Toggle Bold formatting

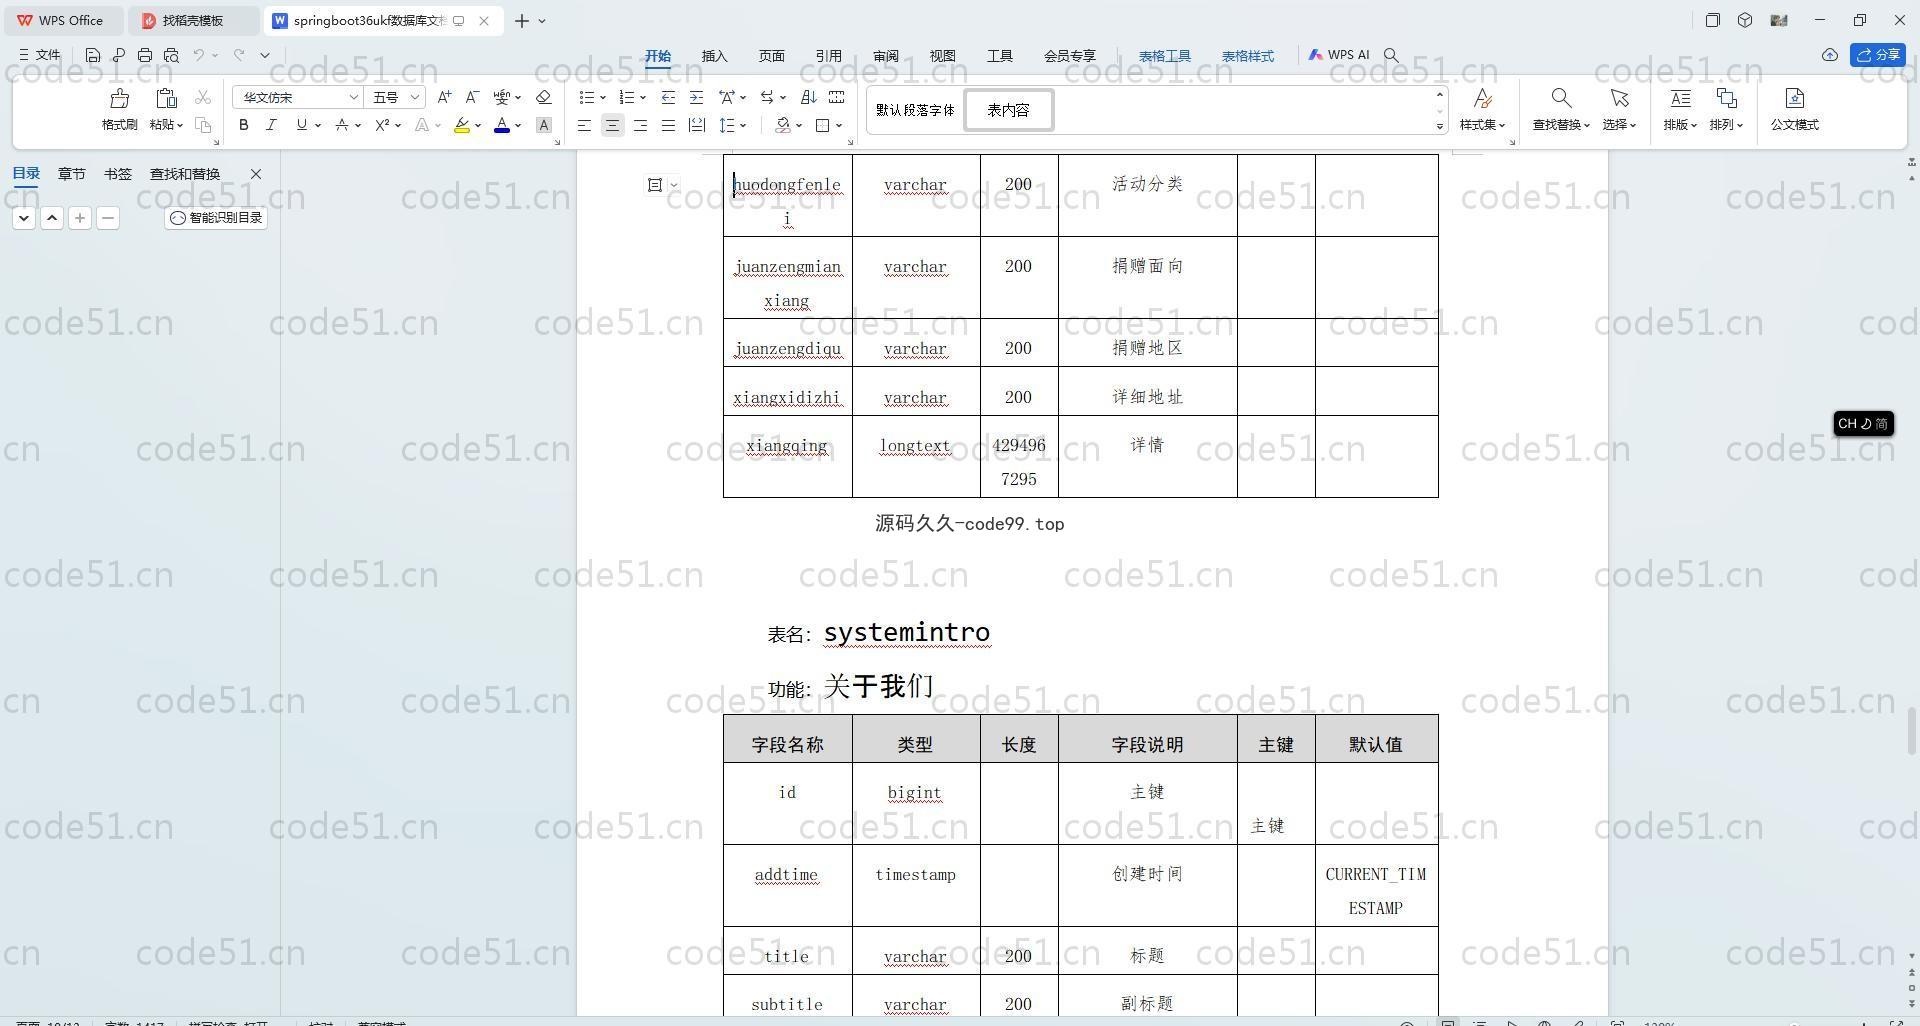click(243, 125)
